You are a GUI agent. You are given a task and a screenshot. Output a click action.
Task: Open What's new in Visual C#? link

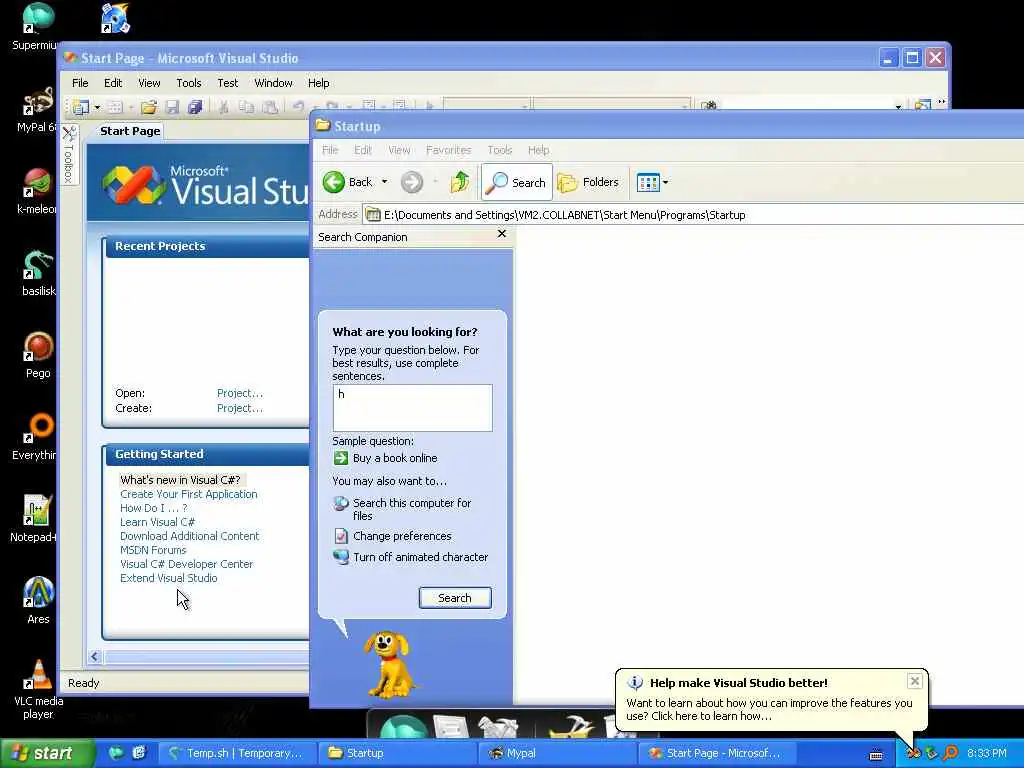click(180, 480)
